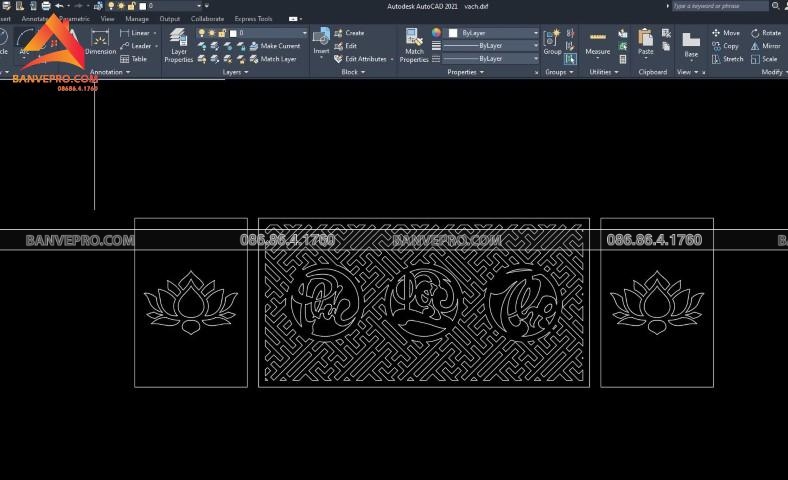Click Create block tool

[349, 33]
